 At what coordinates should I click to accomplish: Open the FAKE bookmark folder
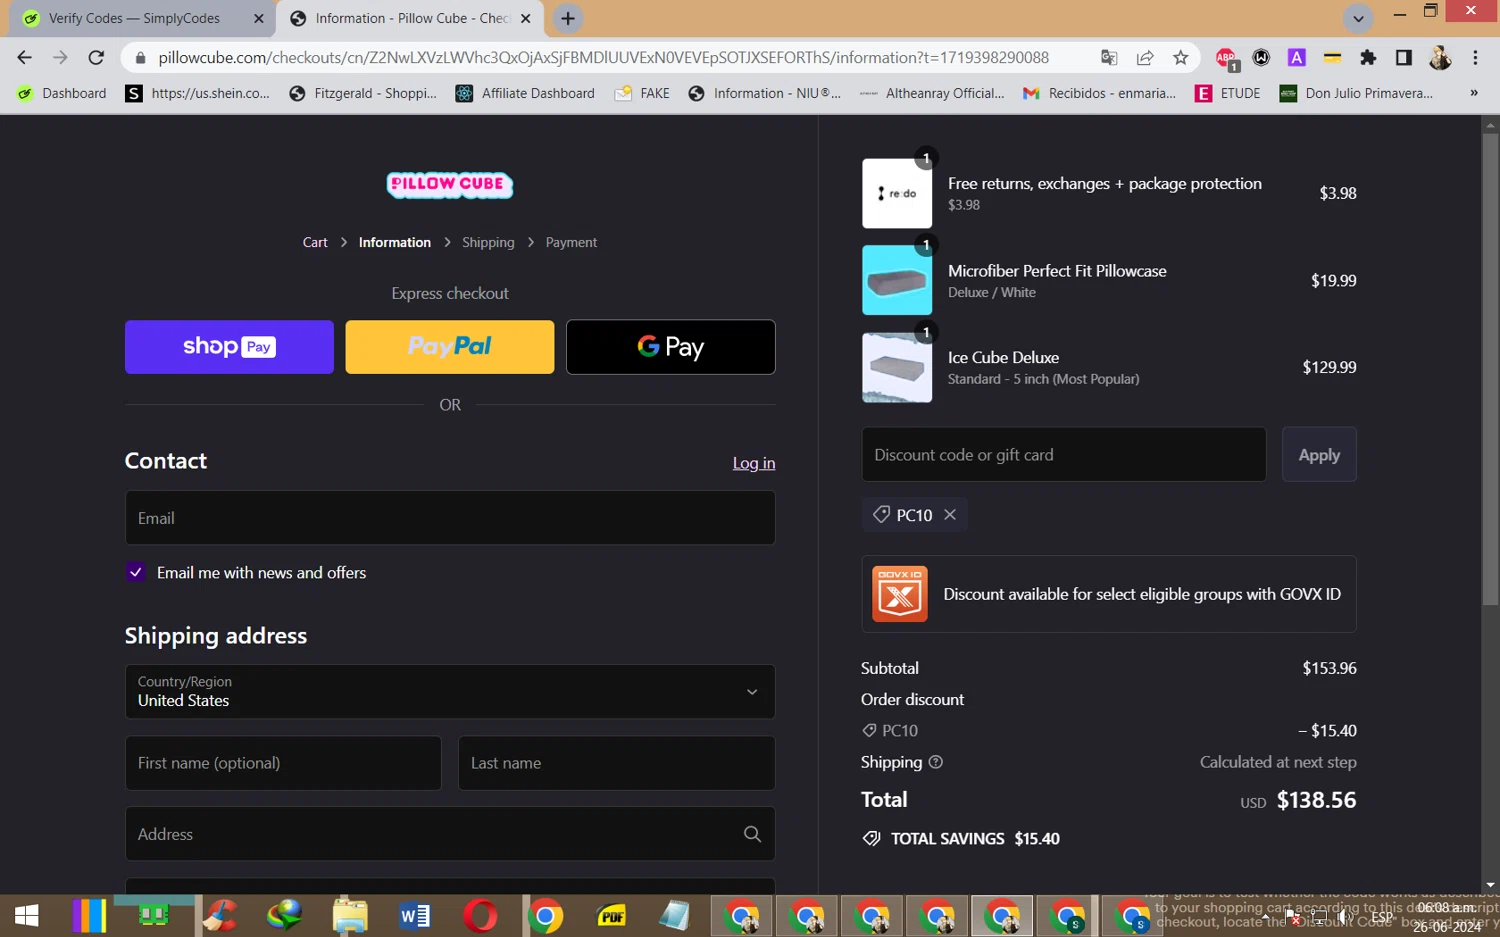coord(642,93)
